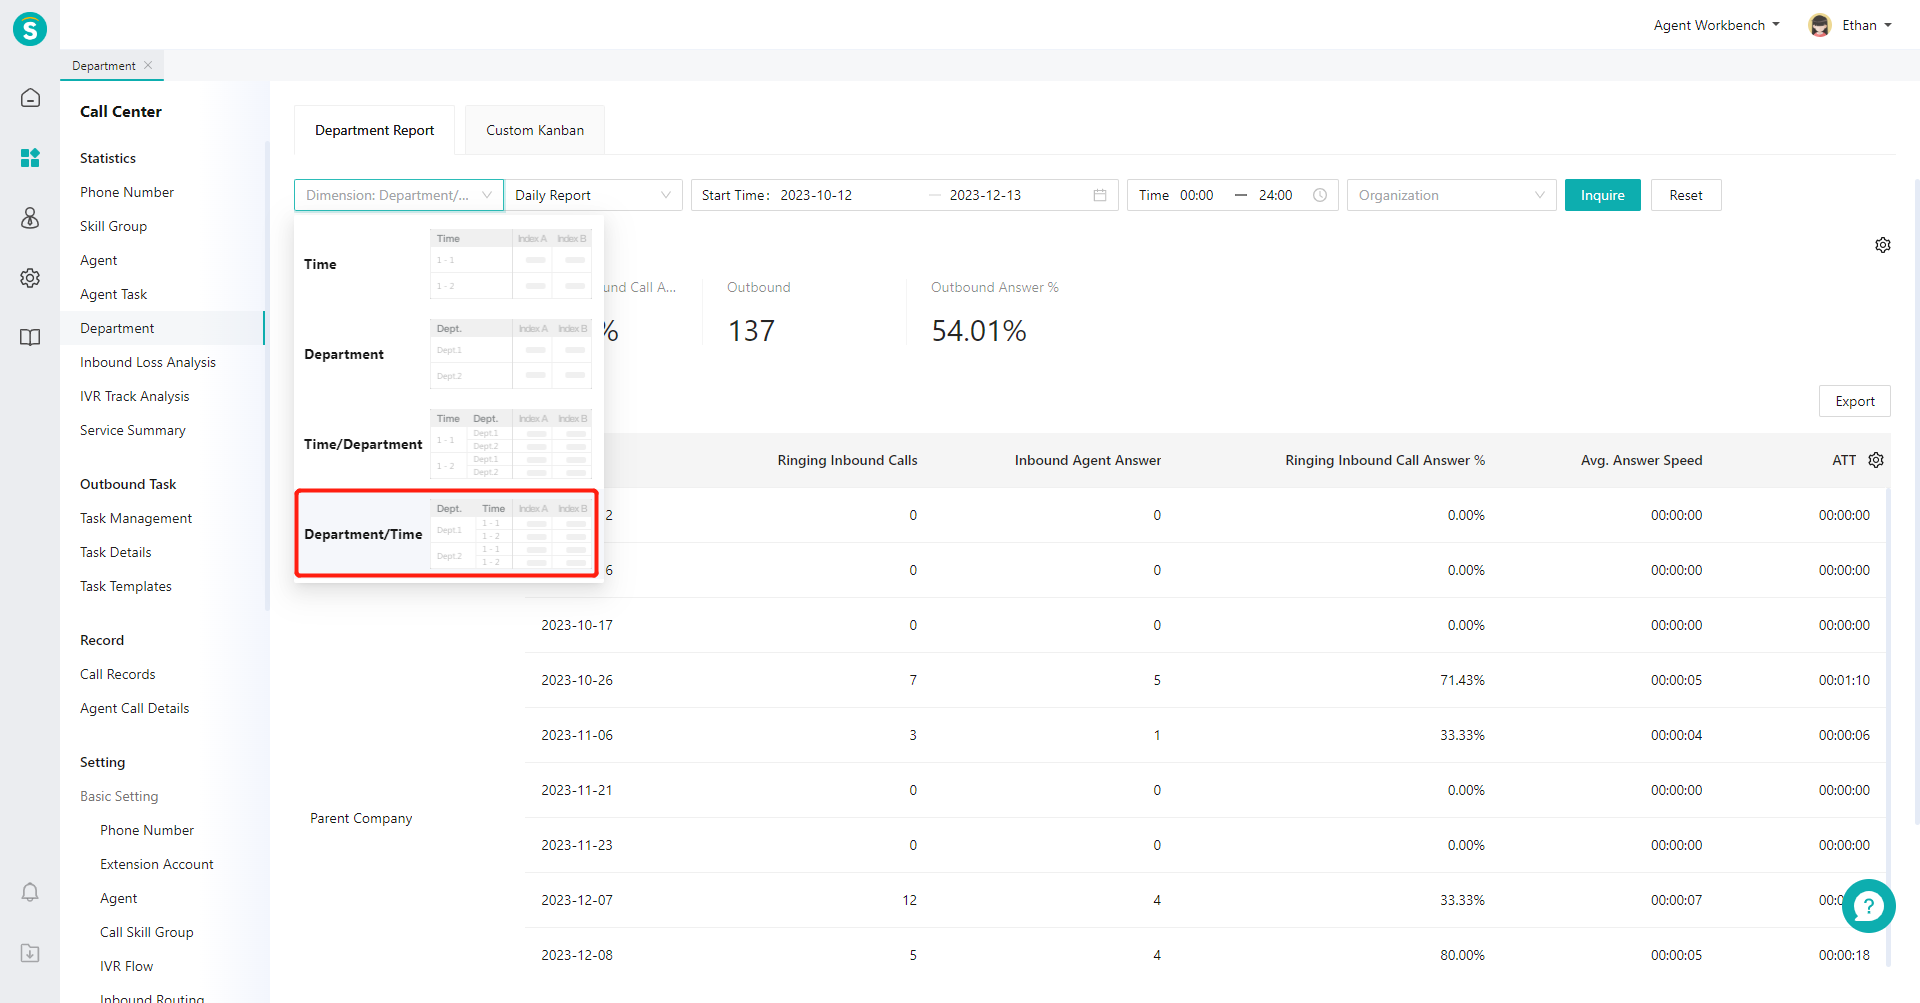Screen dimensions: 1920x1003
Task: Open the Daily Report dropdown
Action: tap(593, 195)
